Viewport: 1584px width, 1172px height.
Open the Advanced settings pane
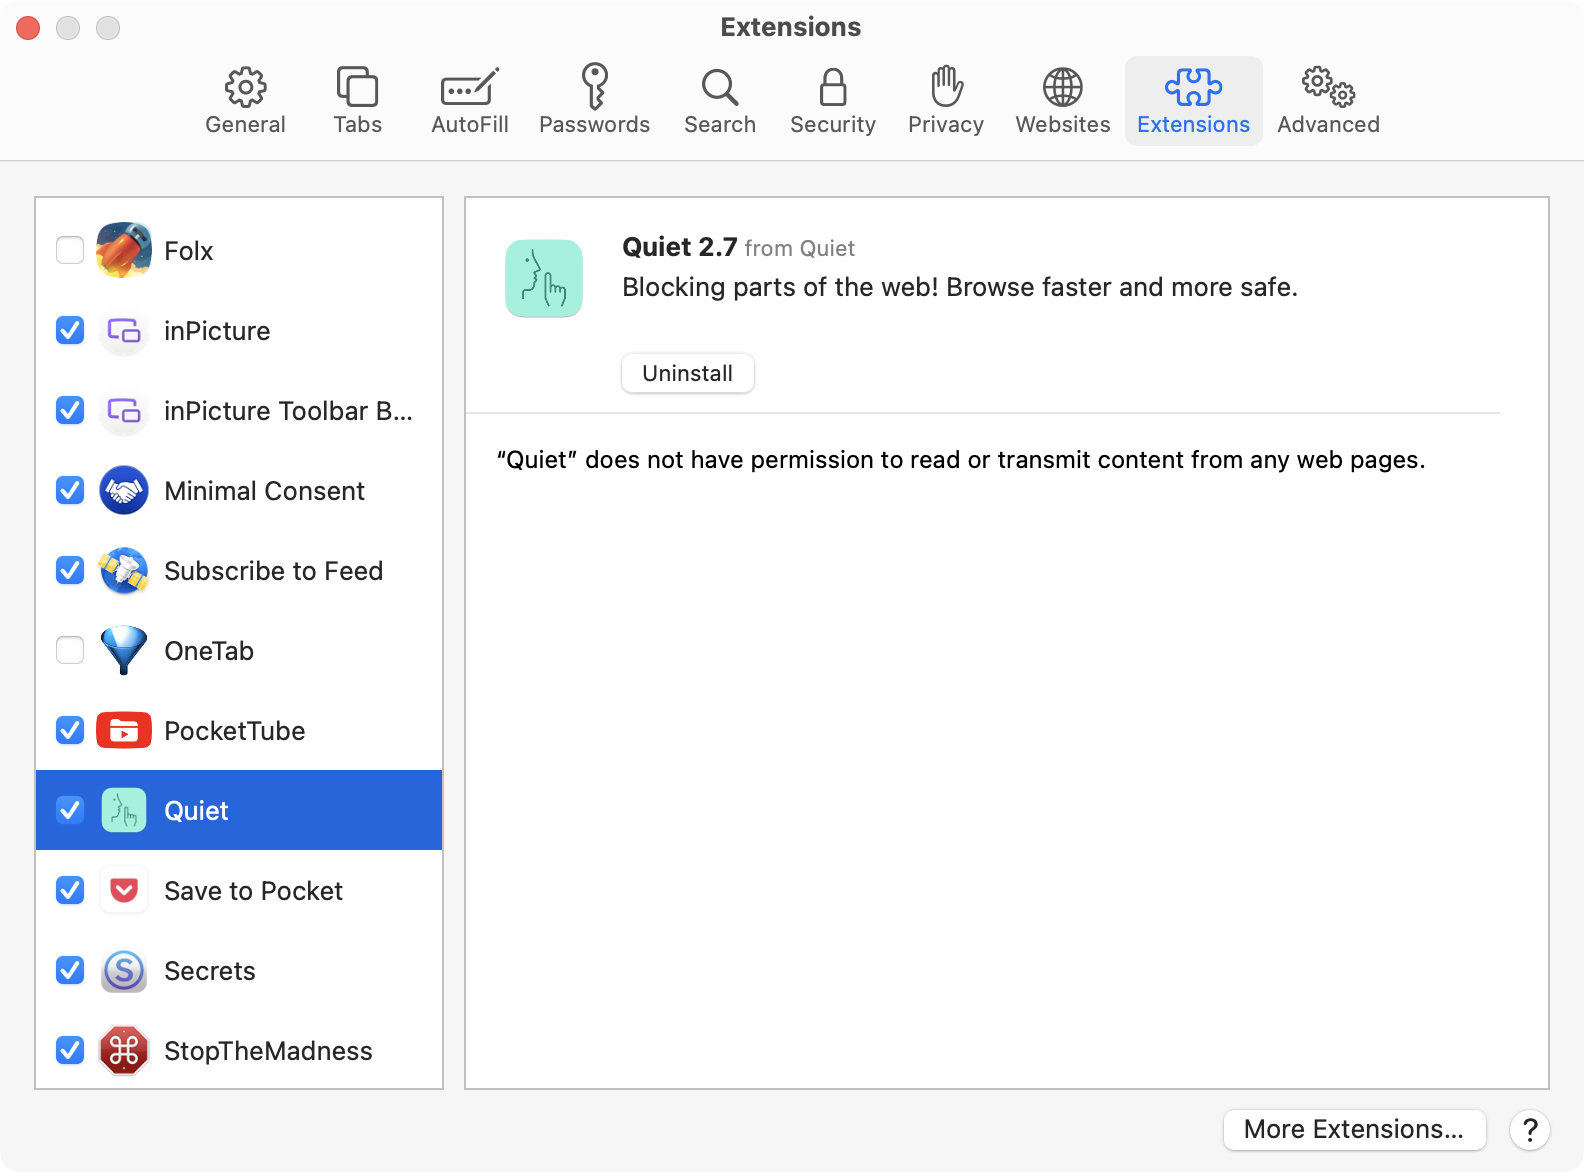pos(1328,101)
